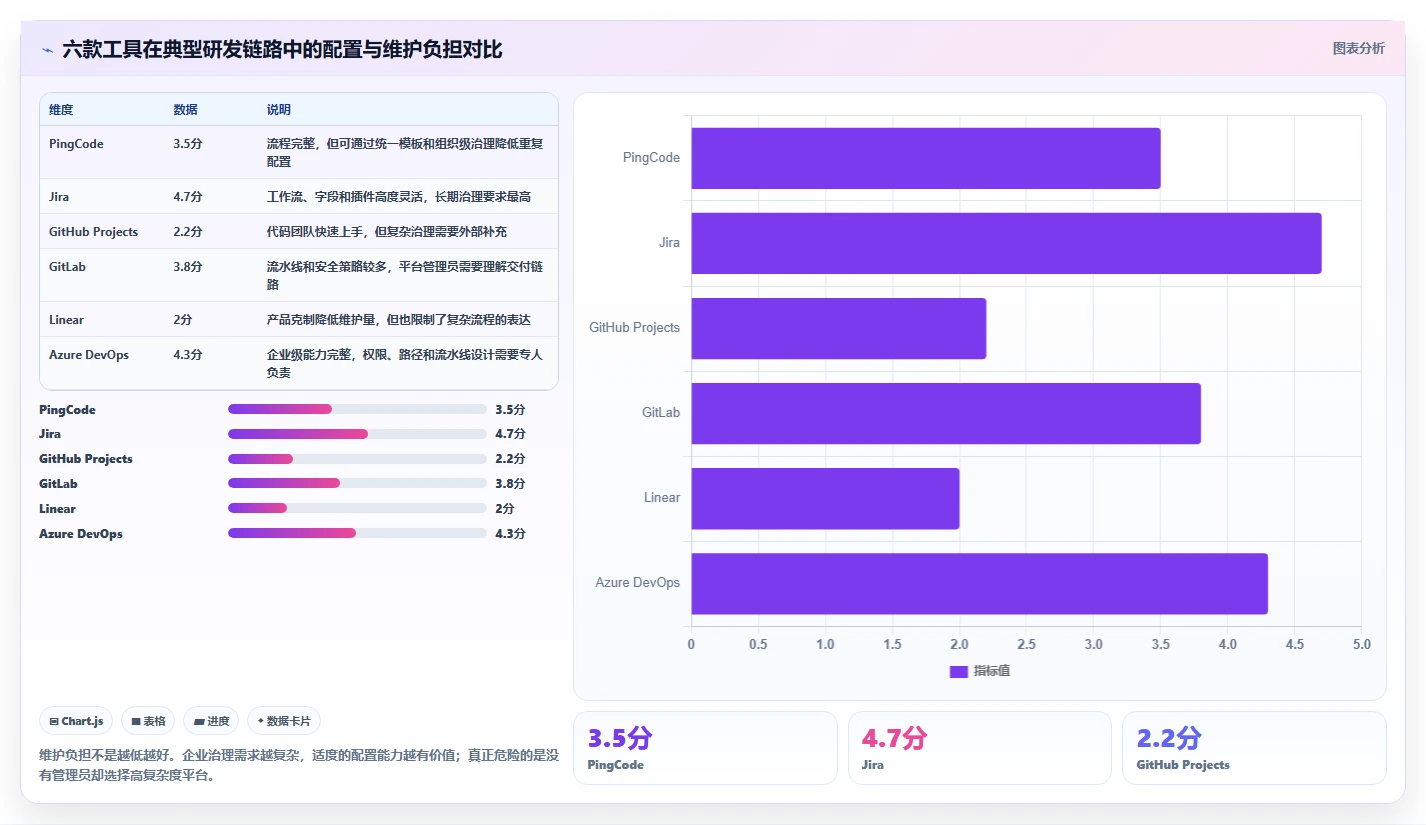Select the Chart.js tag pill

point(76,721)
